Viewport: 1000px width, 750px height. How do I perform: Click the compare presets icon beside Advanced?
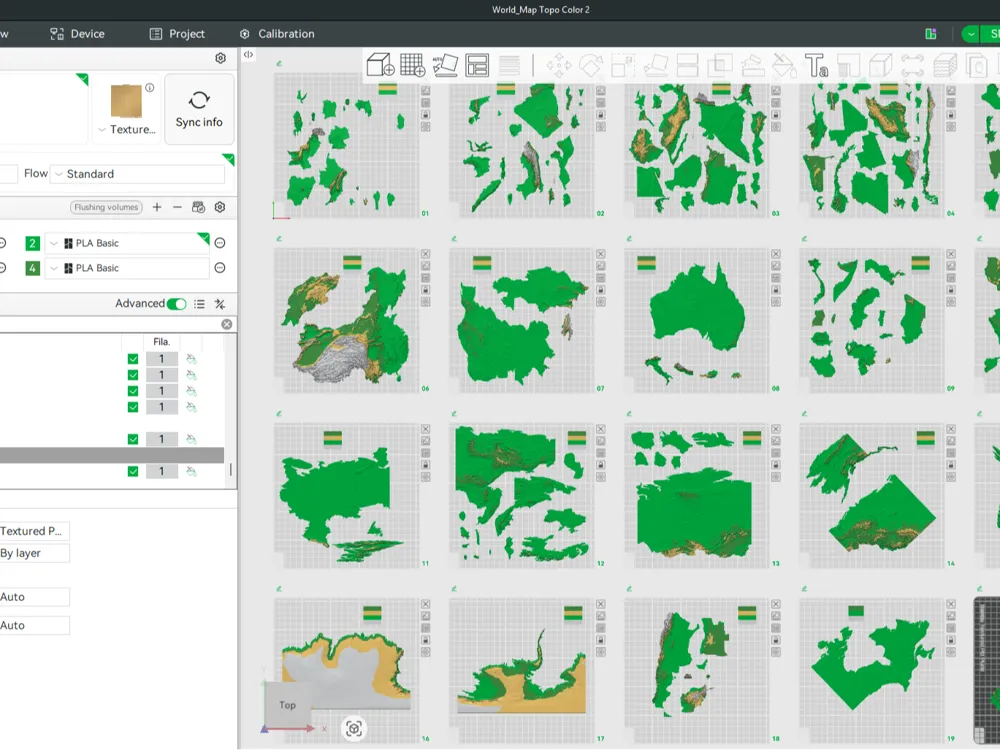pos(220,304)
